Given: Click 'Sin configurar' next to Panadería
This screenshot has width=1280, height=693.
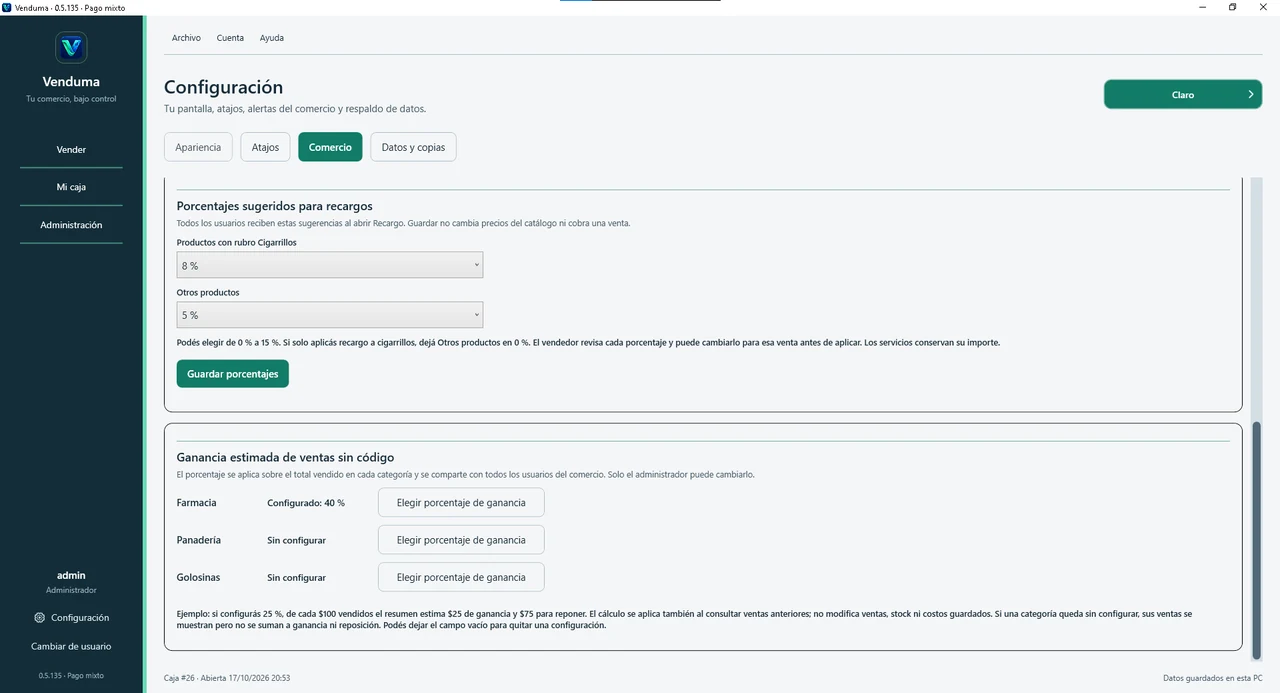Looking at the screenshot, I should pos(296,540).
